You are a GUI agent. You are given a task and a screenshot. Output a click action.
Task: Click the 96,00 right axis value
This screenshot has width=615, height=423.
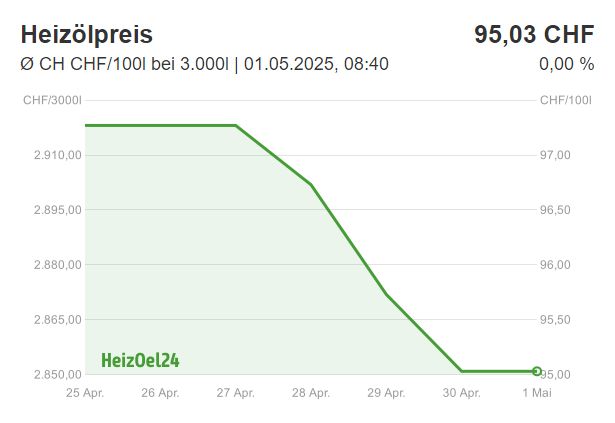pyautogui.click(x=555, y=265)
